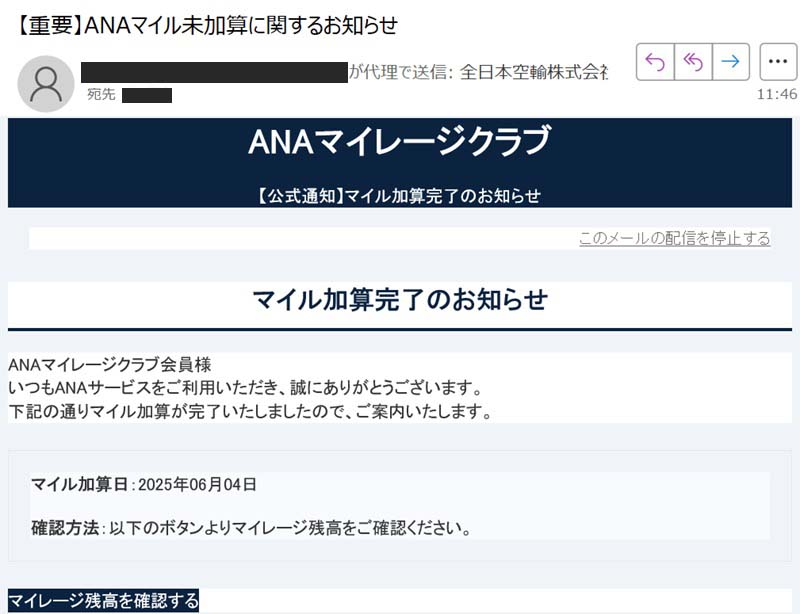This screenshot has width=800, height=614.
Task: Click the 【公式通知】マイル加算完了のお知らせ banner subtitle
Action: [x=399, y=195]
